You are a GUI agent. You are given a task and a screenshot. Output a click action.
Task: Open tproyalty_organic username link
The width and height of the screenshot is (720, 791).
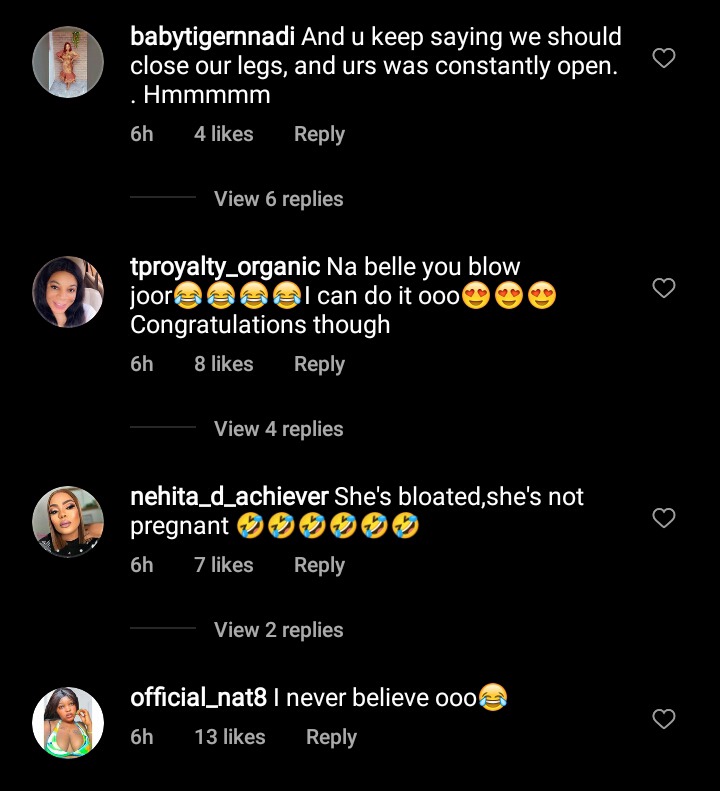[225, 267]
